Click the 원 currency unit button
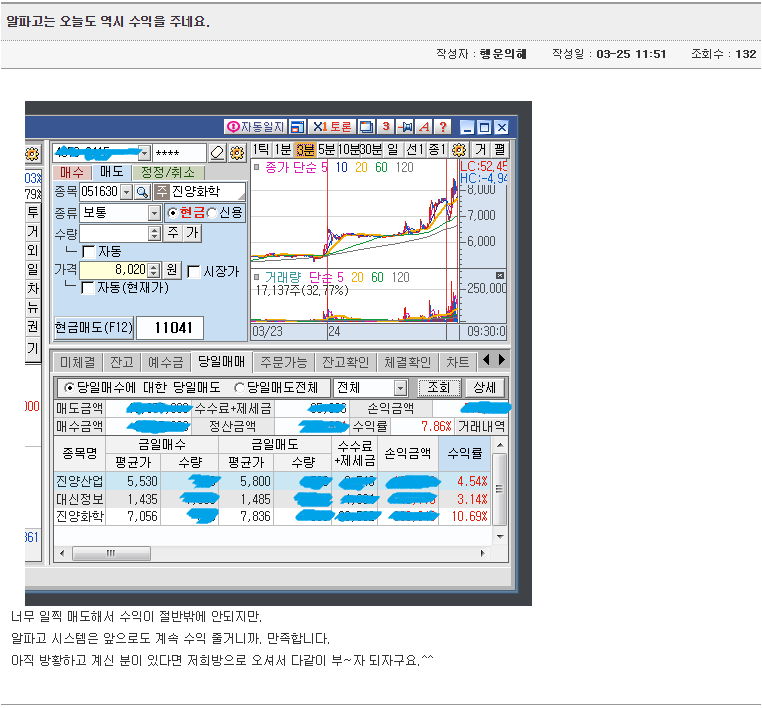Screen dimensions: 762x708 tap(172, 270)
